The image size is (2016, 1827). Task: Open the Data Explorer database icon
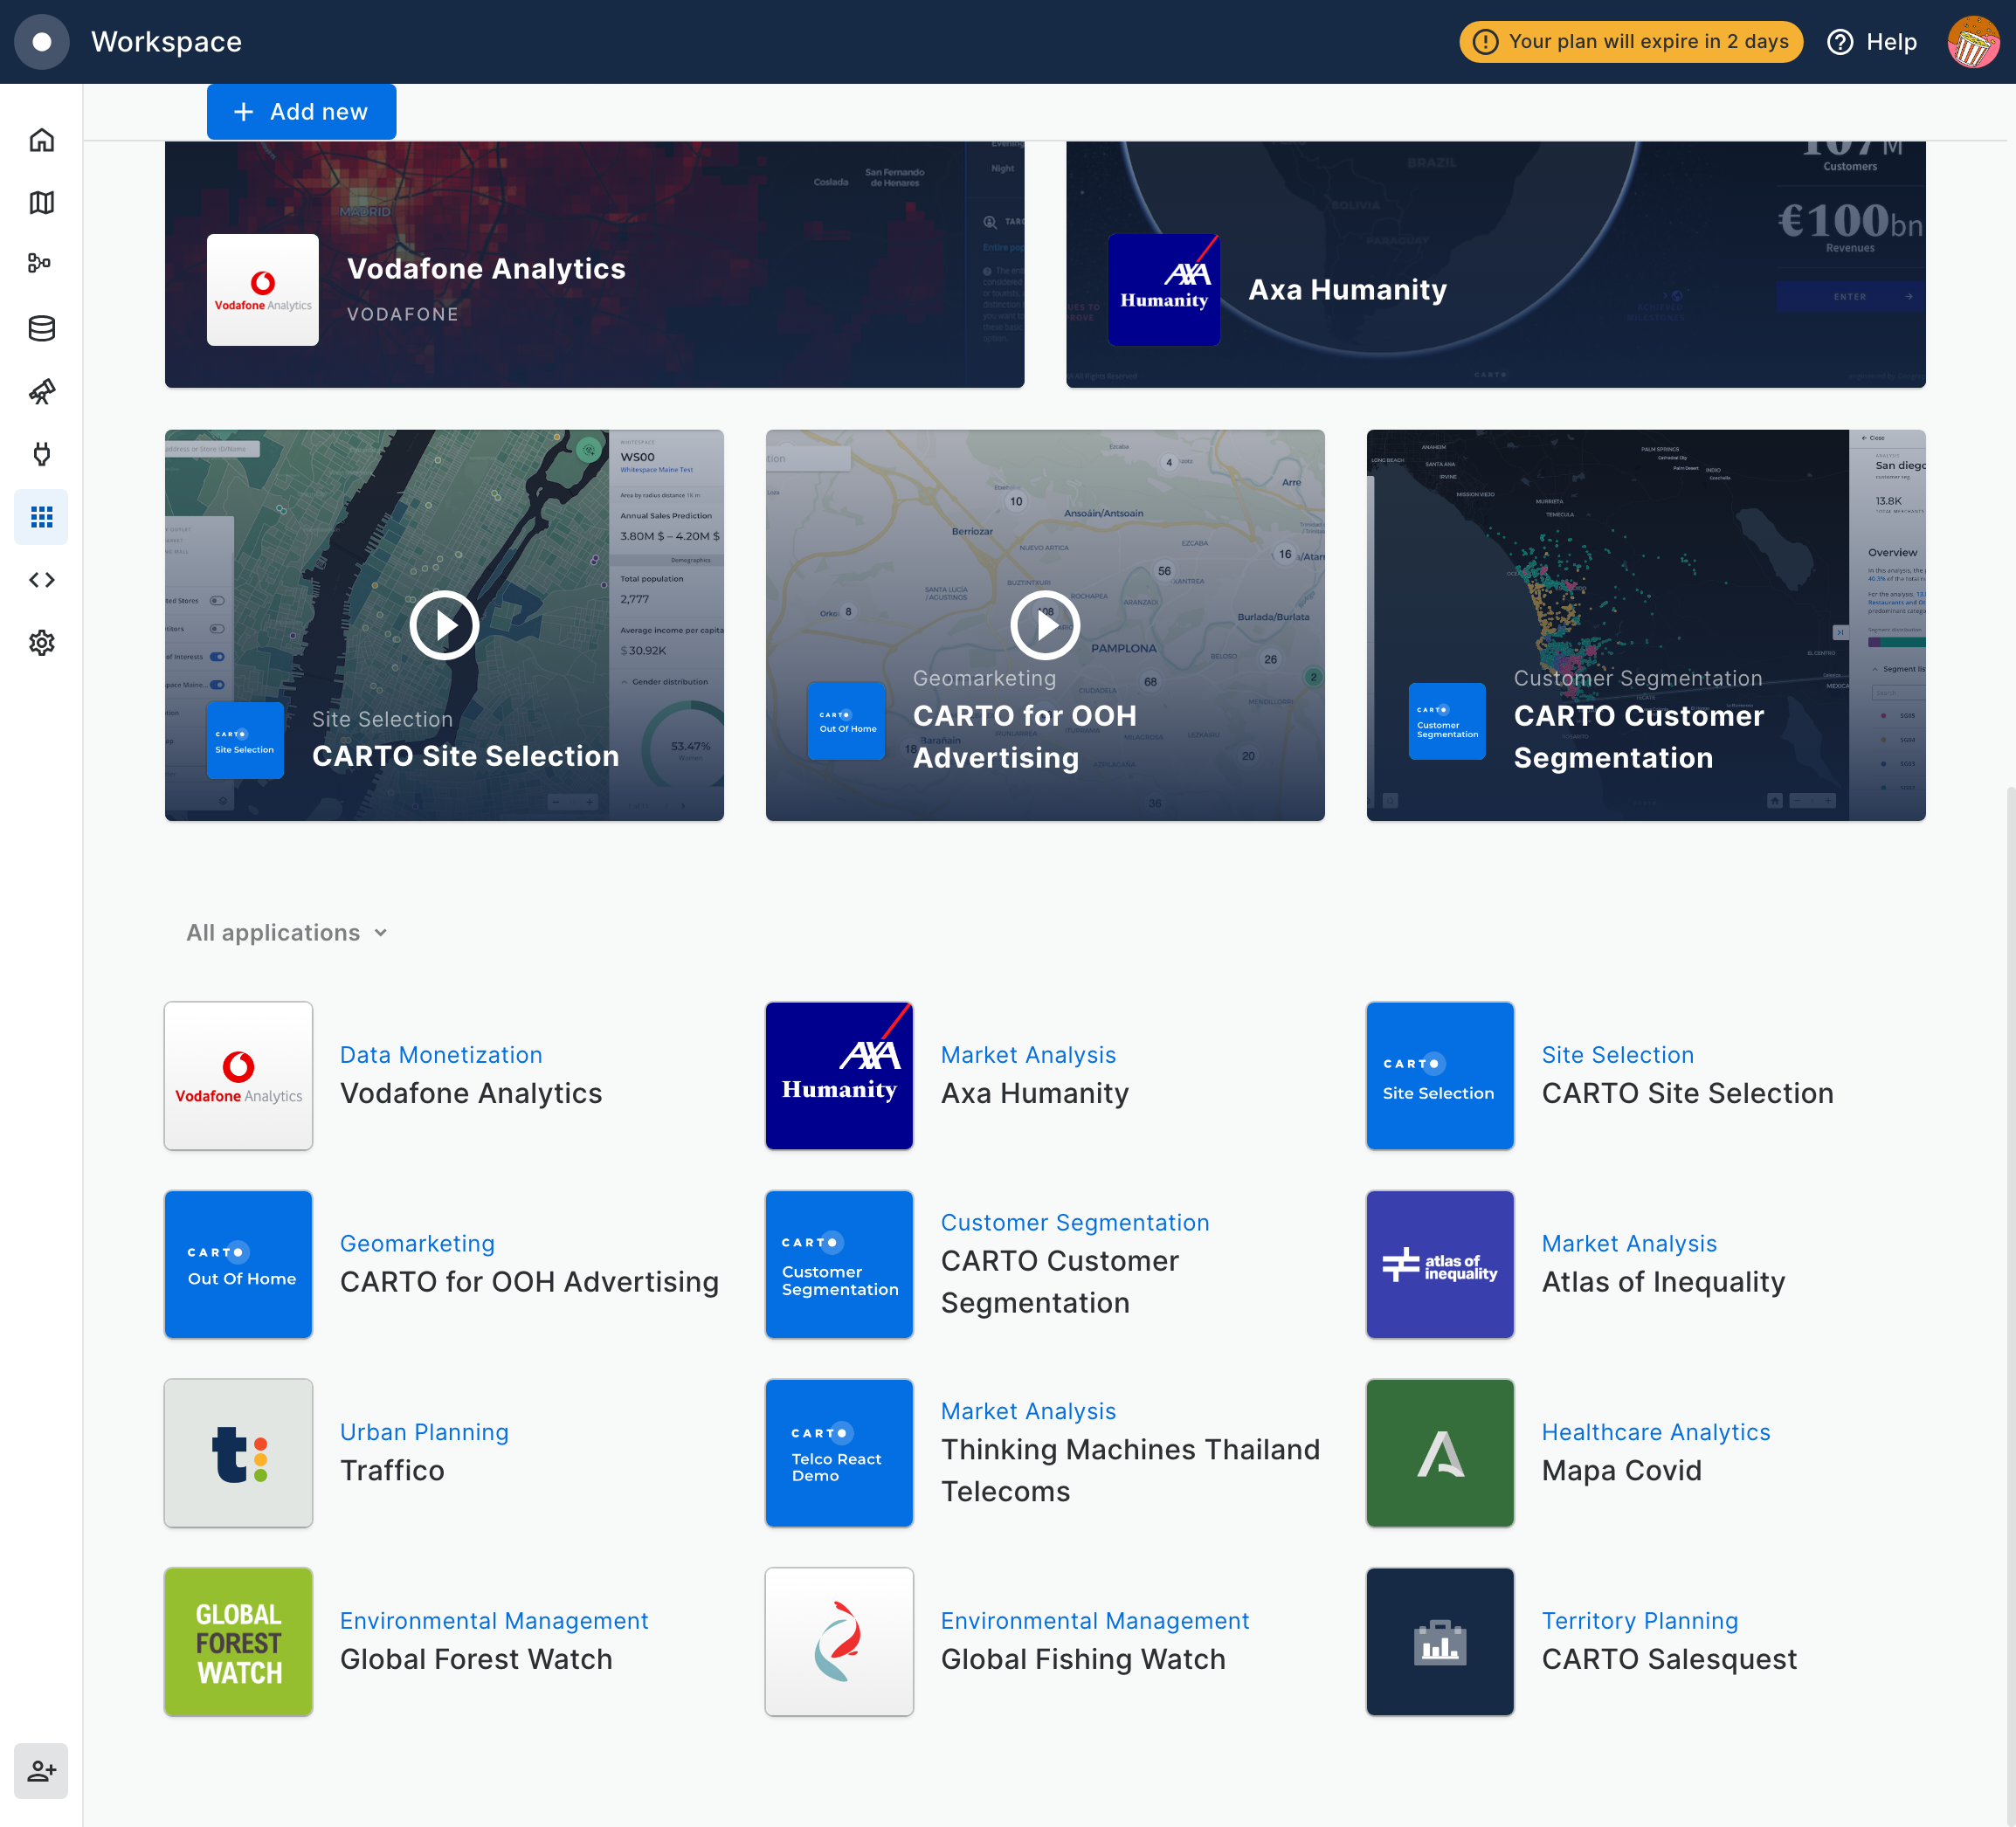tap(41, 328)
